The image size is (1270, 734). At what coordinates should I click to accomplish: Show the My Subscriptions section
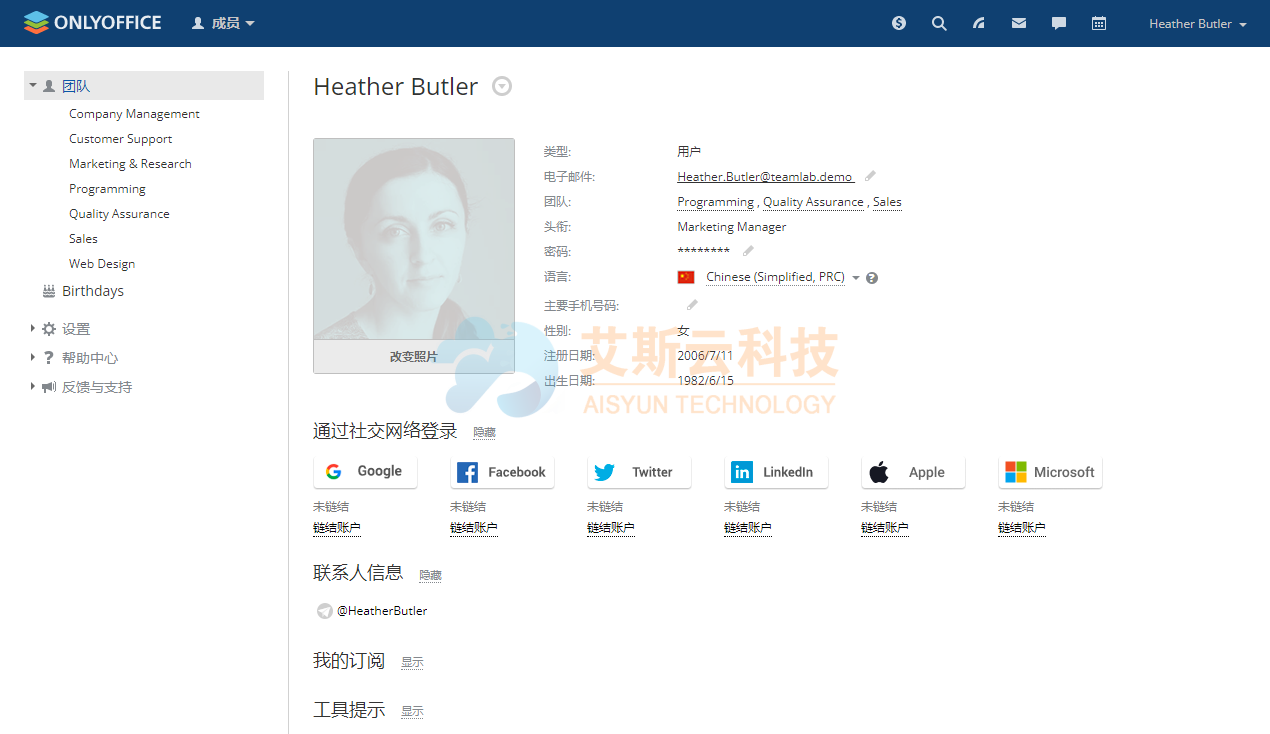[412, 662]
